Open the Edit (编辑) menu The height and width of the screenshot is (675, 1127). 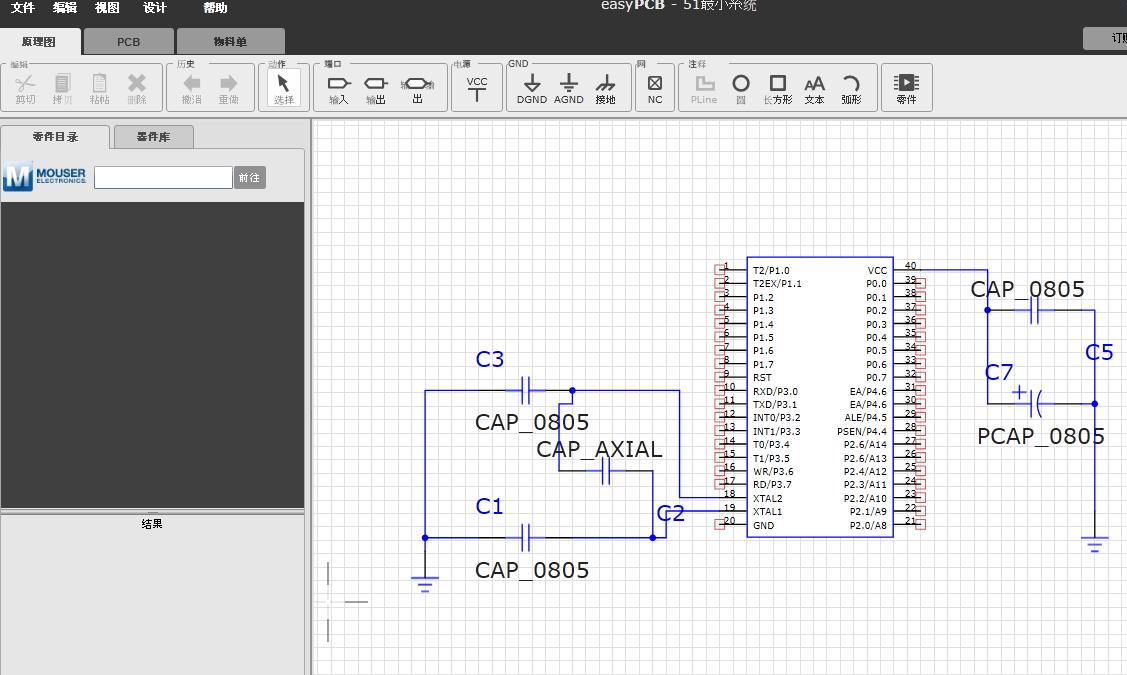[x=65, y=8]
